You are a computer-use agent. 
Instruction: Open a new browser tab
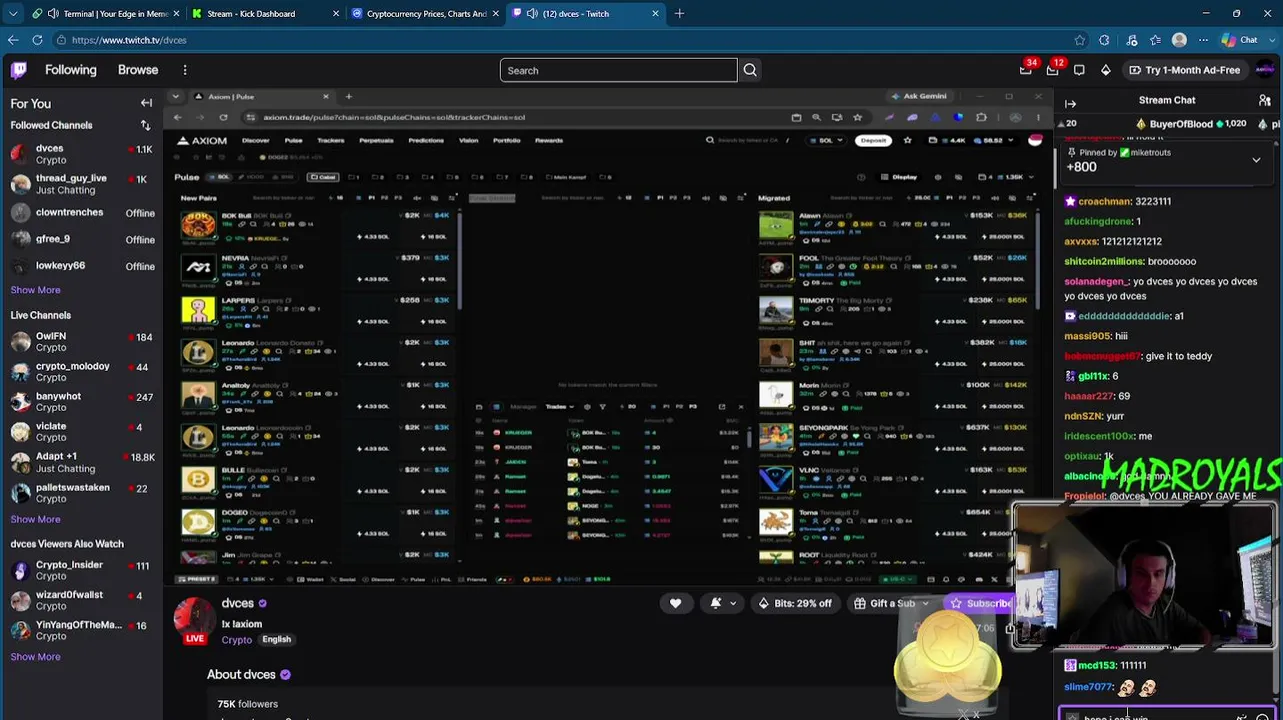679,14
